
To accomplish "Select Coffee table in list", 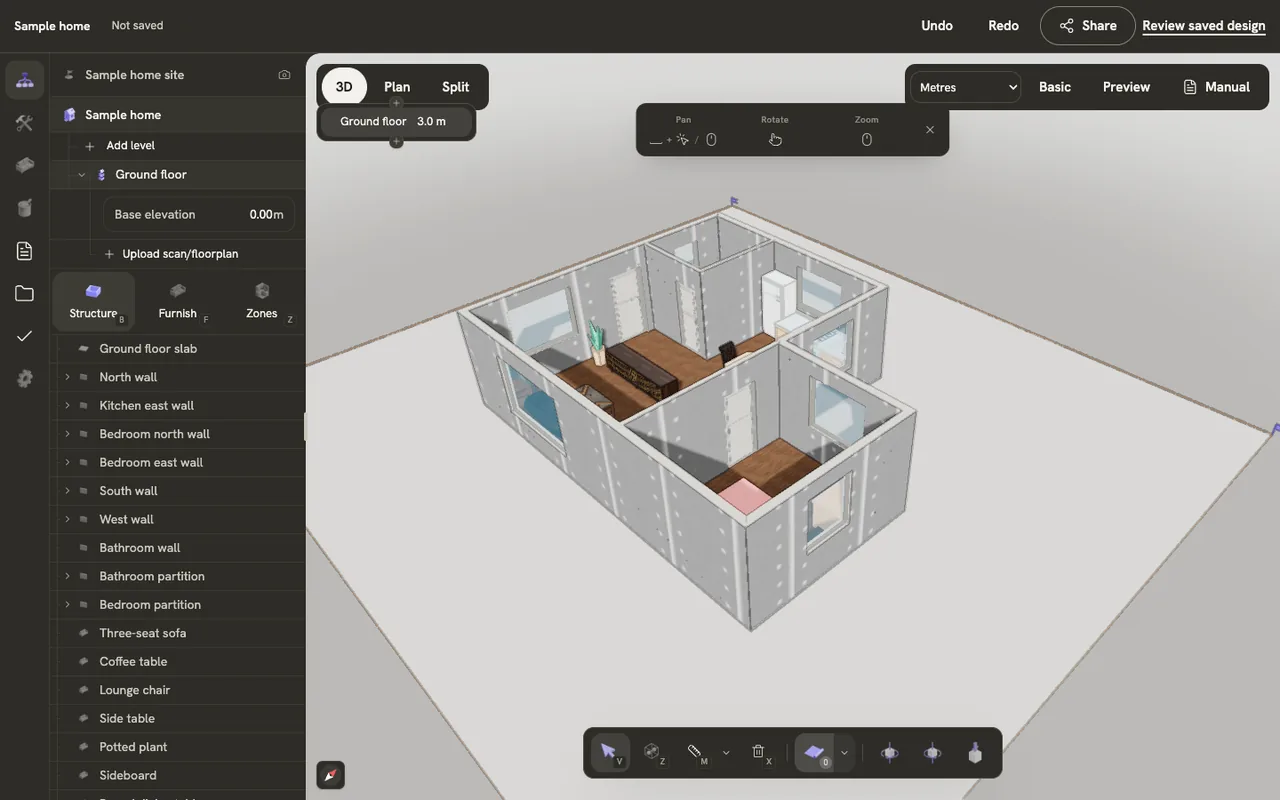I will (178, 662).
